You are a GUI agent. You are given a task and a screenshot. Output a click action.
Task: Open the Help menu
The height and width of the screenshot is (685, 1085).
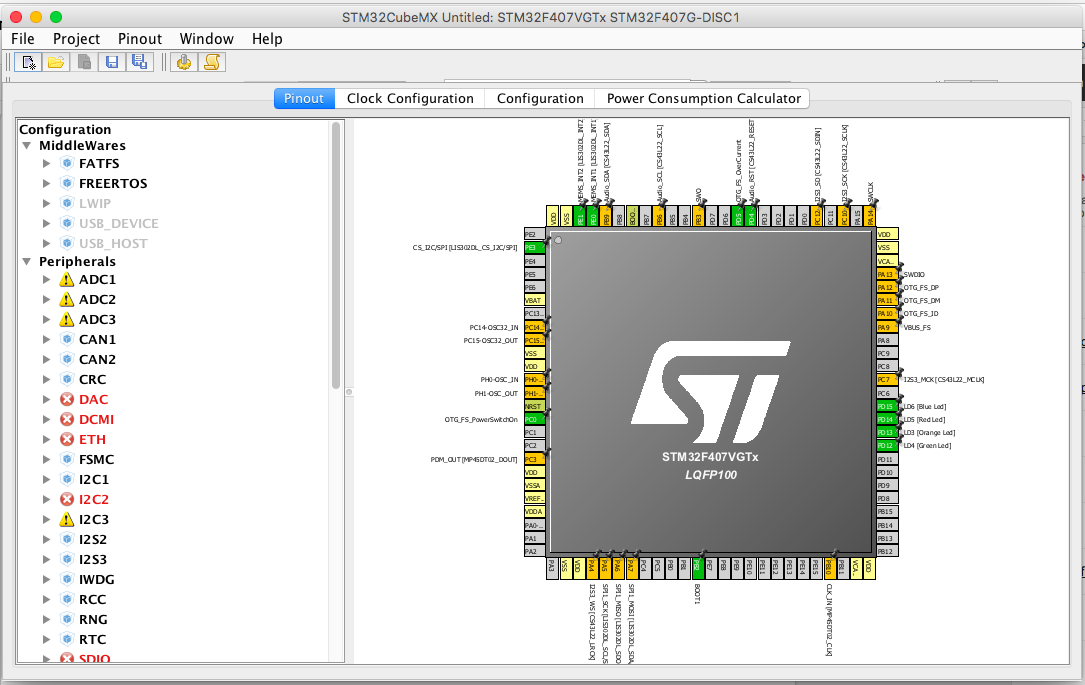(267, 39)
